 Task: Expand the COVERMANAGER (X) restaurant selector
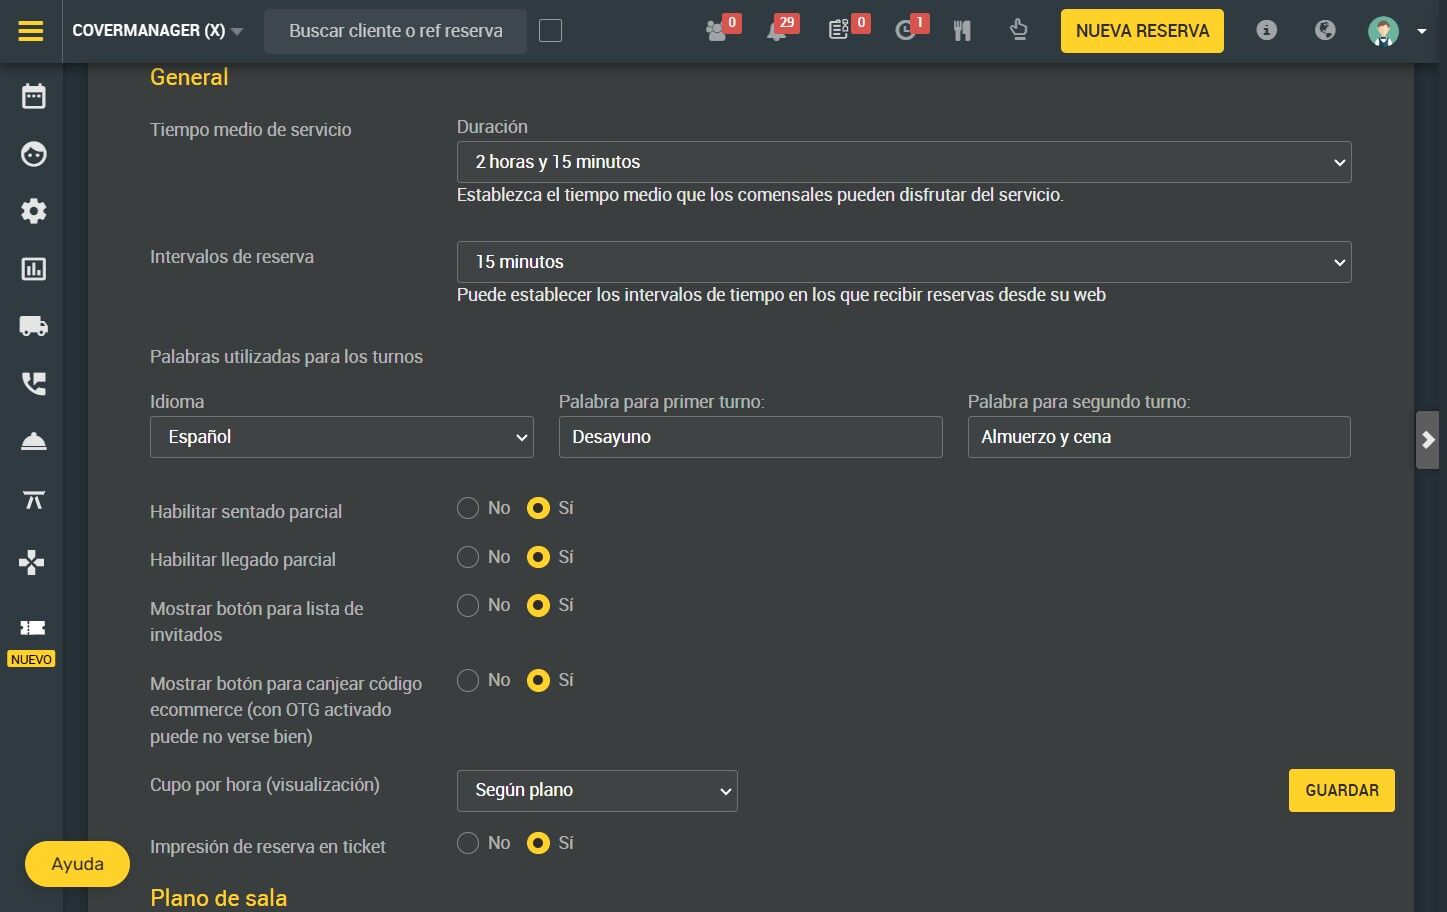pos(158,31)
